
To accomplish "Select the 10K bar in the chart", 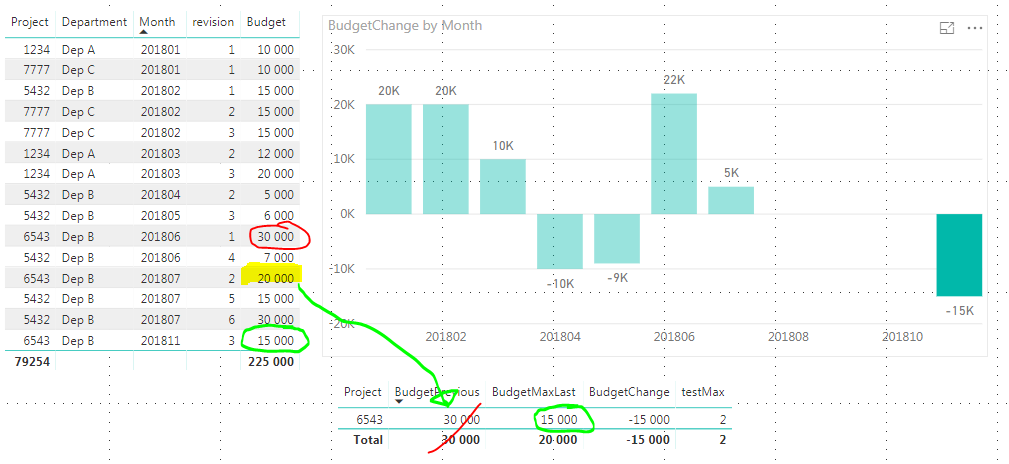I will click(503, 187).
